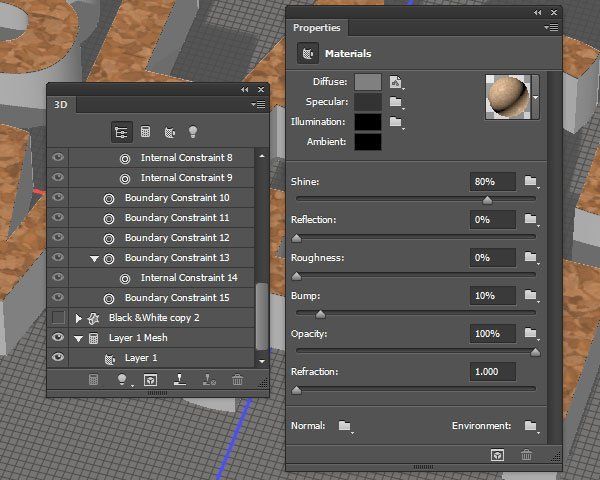This screenshot has width=600, height=480.
Task: Open Reflection texture folder icon
Action: coord(531,219)
